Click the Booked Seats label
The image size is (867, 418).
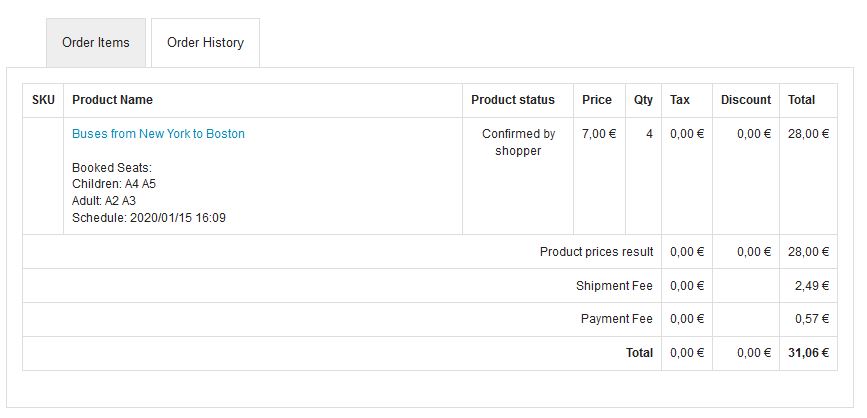(x=112, y=168)
